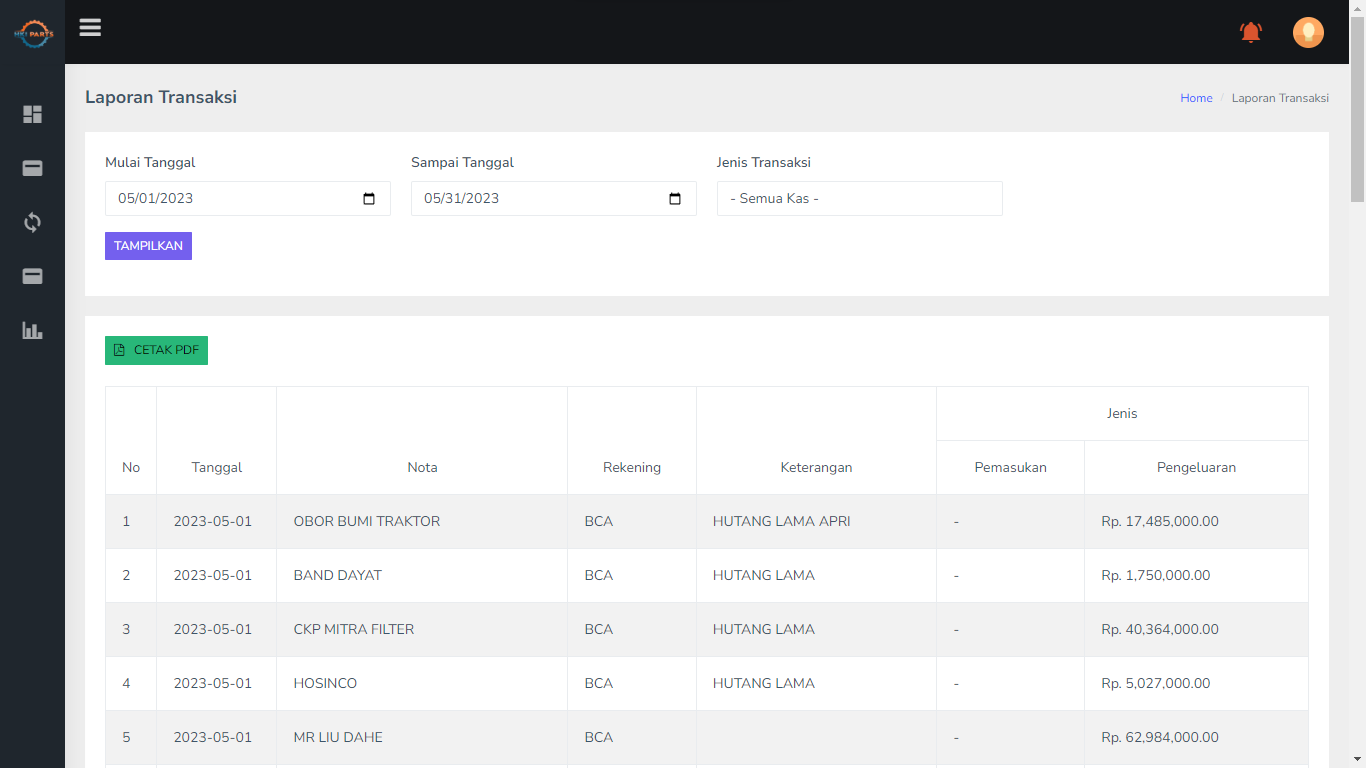The image size is (1366, 768).
Task: Click the orange profile avatar
Action: tap(1308, 32)
